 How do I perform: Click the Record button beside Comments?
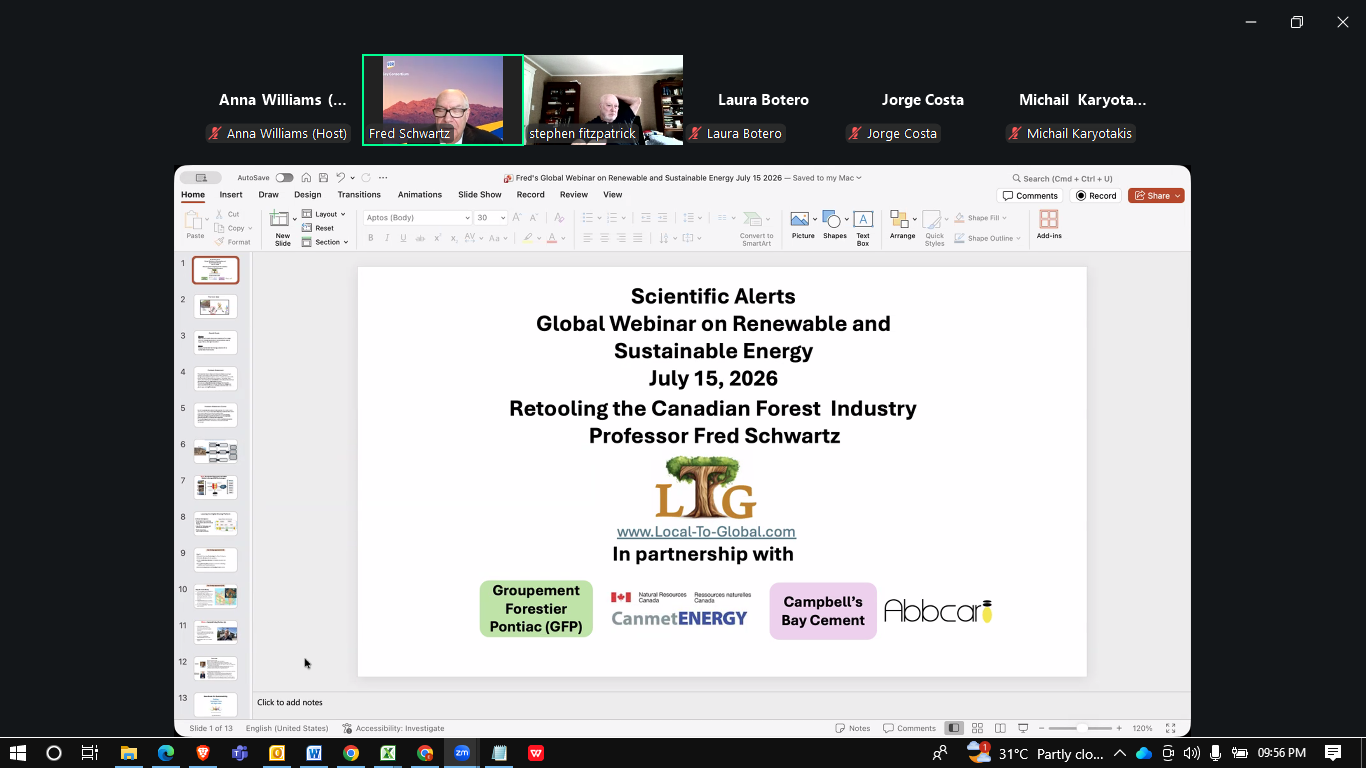(x=1096, y=196)
